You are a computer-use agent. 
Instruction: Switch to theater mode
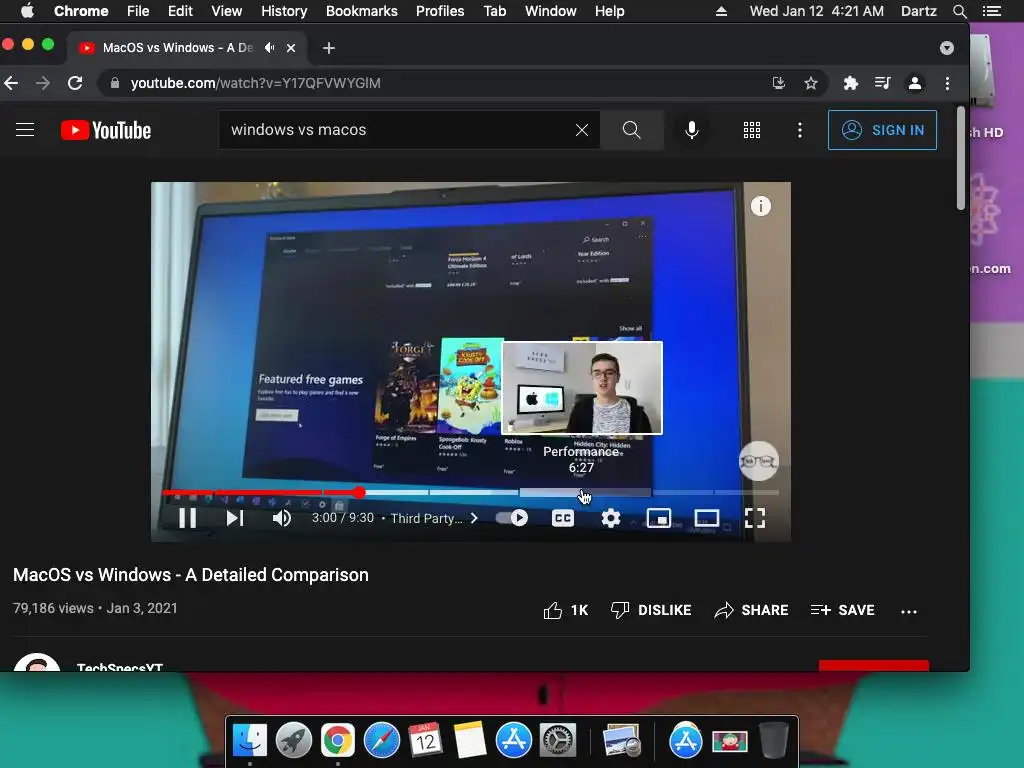[707, 518]
